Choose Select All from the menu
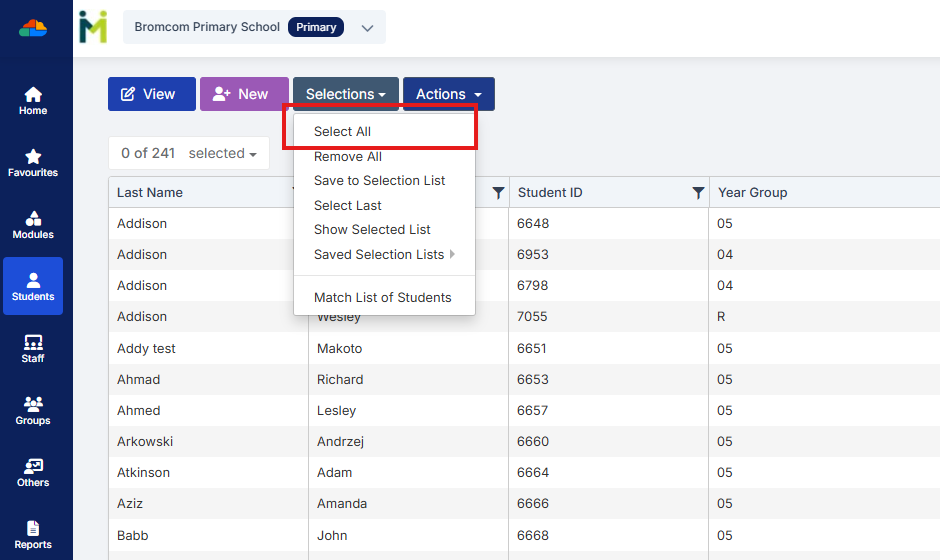Screen dimensions: 940x560 [x=342, y=131]
